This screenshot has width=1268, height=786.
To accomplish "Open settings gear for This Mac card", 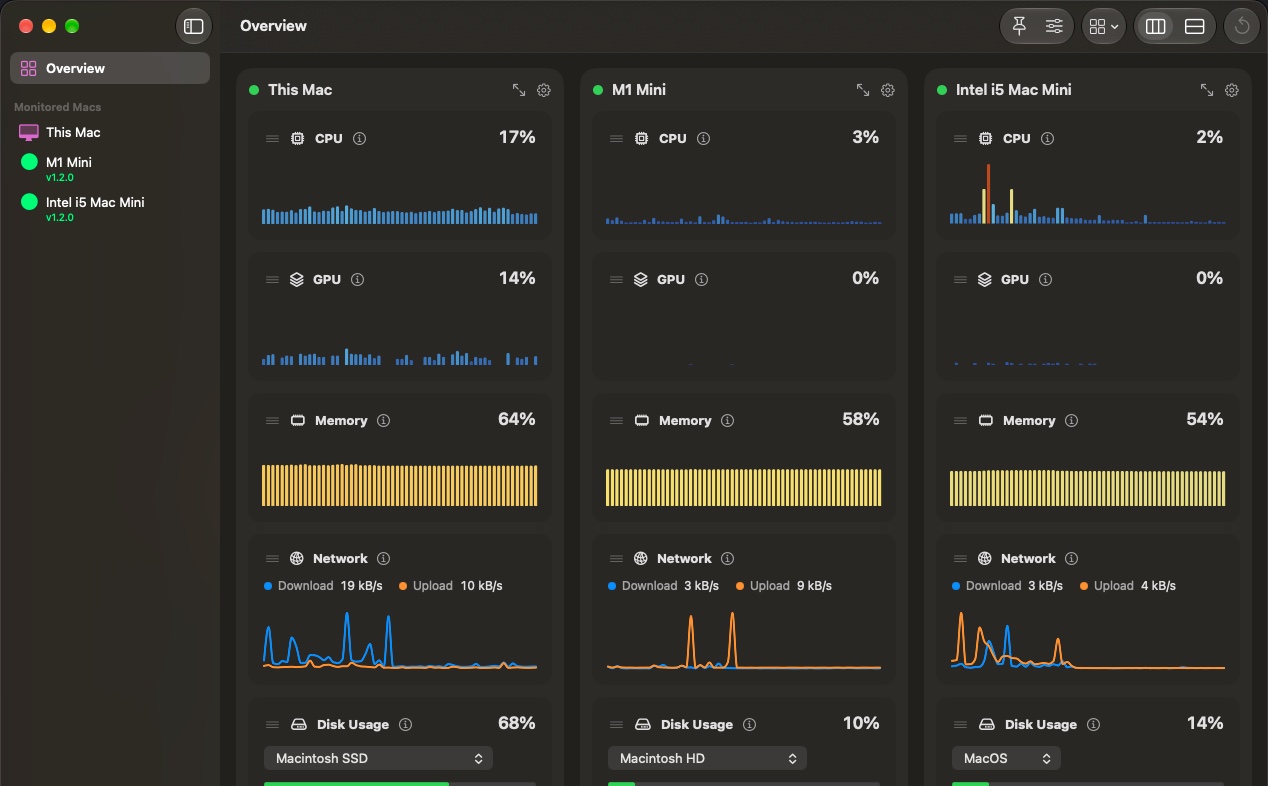I will [544, 90].
